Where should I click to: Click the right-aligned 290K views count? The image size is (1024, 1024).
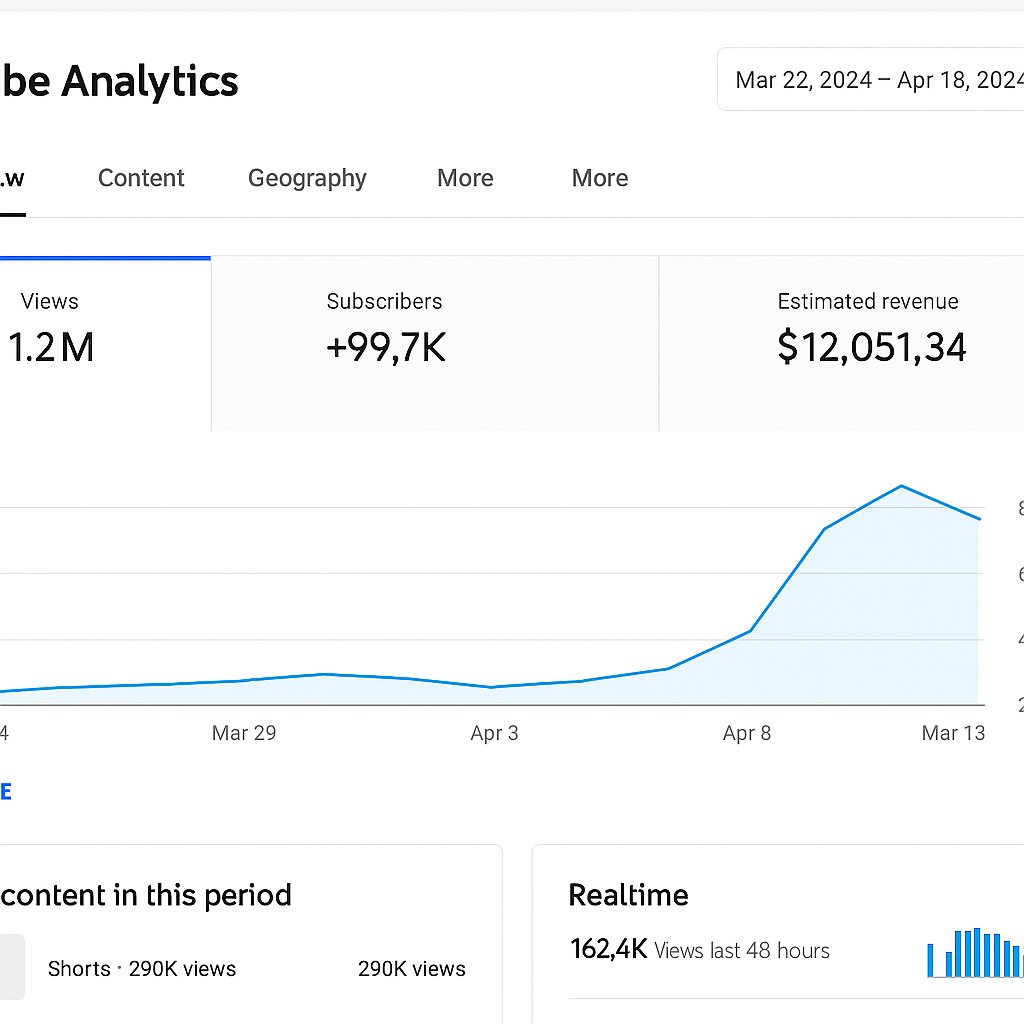(x=412, y=968)
